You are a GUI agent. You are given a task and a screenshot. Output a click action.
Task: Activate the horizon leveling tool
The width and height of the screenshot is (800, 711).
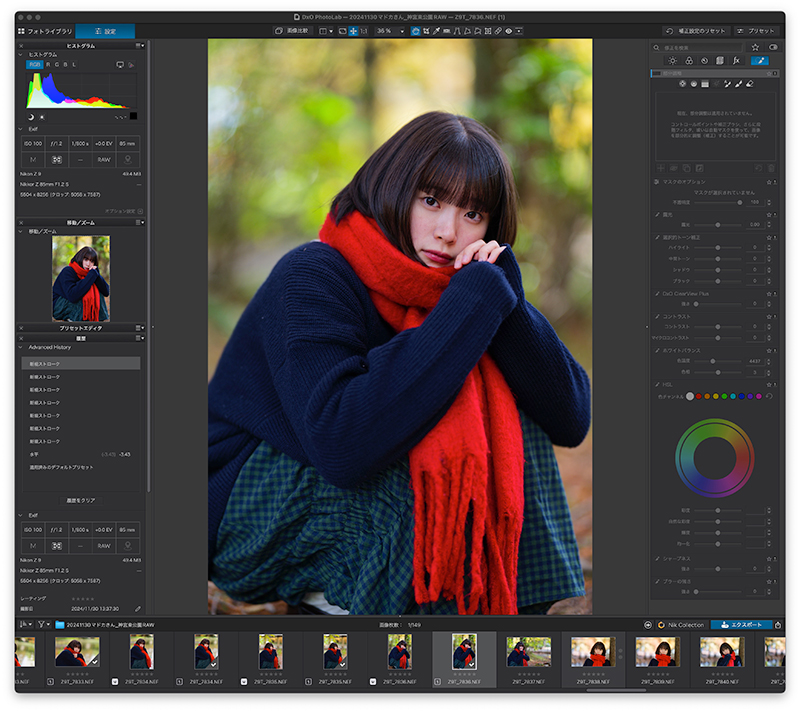(446, 31)
